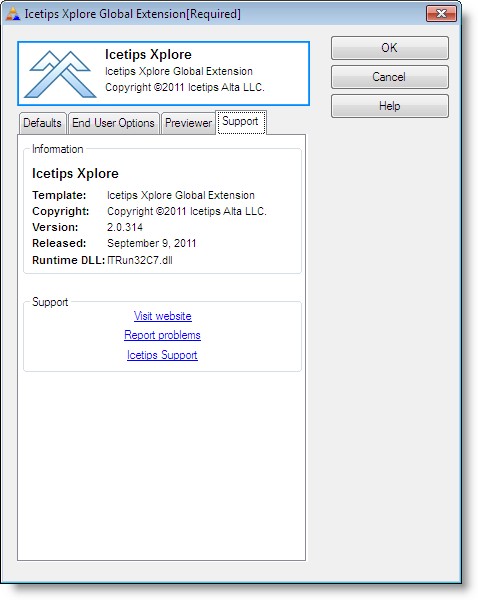This screenshot has width=478, height=600.
Task: Click the Icetips icon in the title bar
Action: click(13, 14)
